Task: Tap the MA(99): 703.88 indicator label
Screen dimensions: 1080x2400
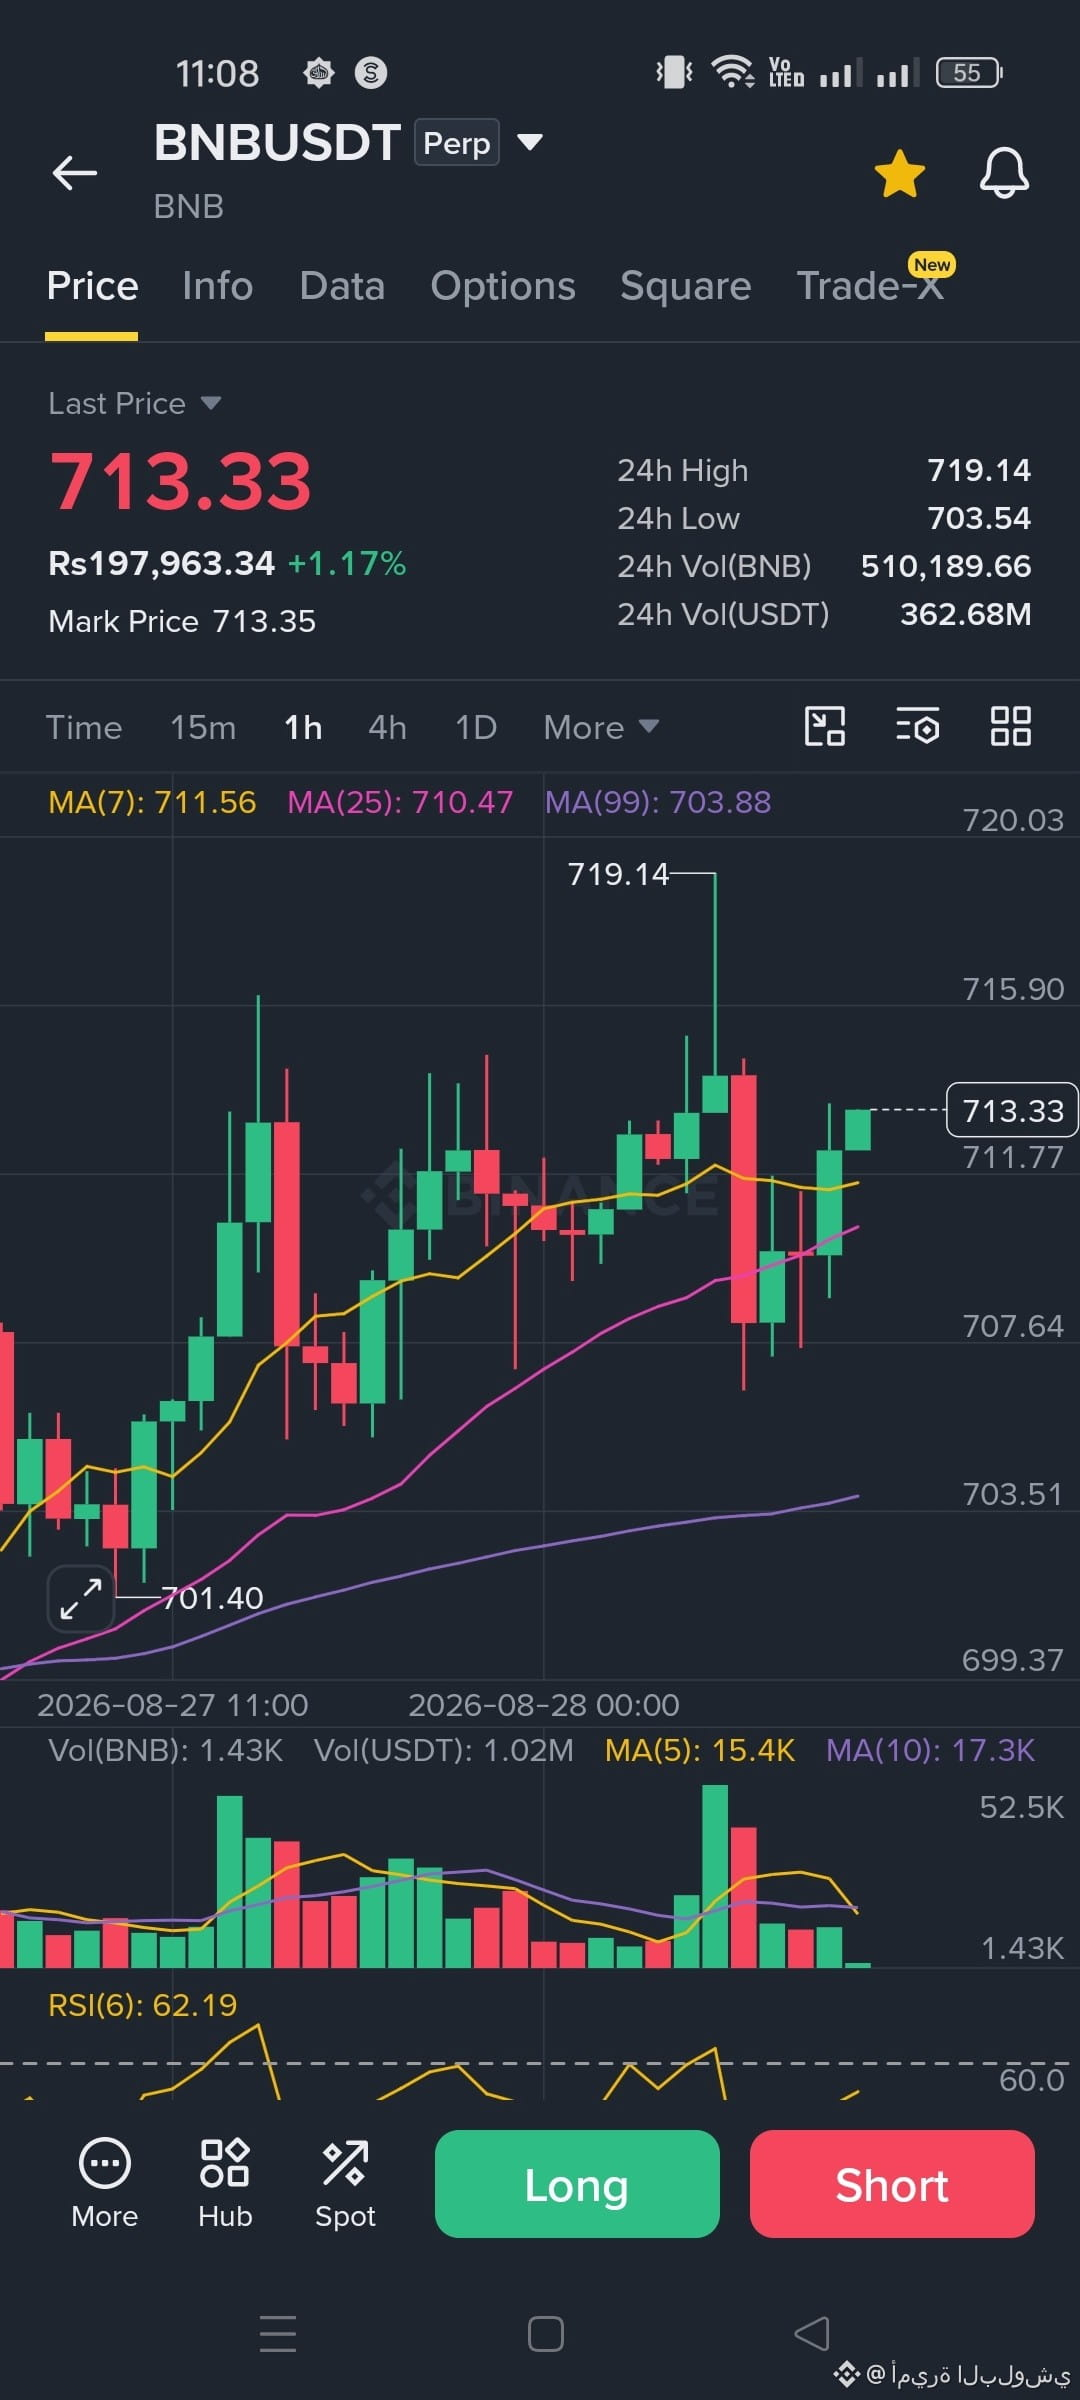Action: pyautogui.click(x=658, y=802)
